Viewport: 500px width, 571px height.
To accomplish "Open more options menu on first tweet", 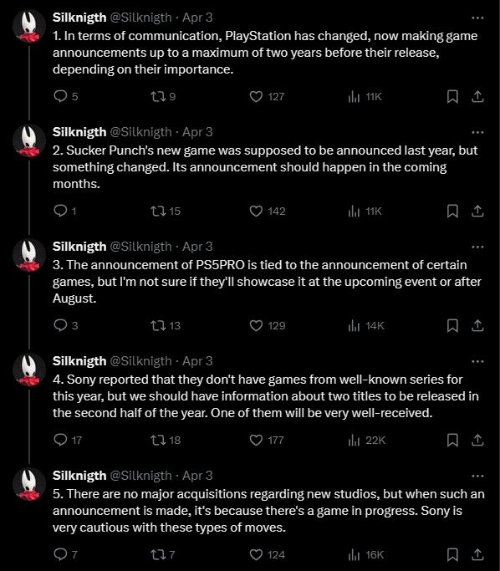I will 477,18.
